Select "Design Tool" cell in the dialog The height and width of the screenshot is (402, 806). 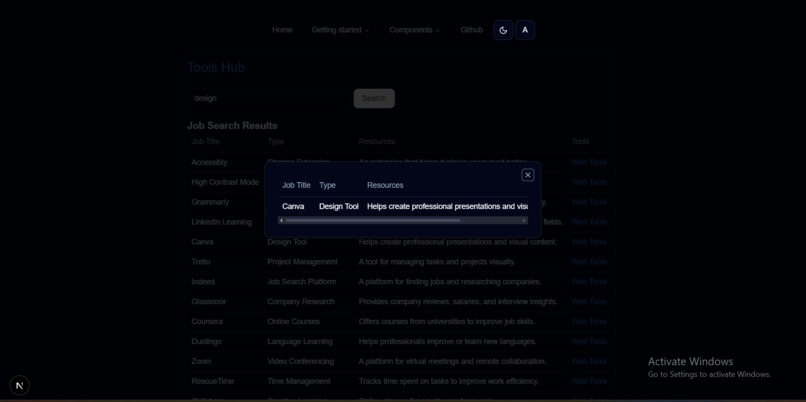(339, 206)
